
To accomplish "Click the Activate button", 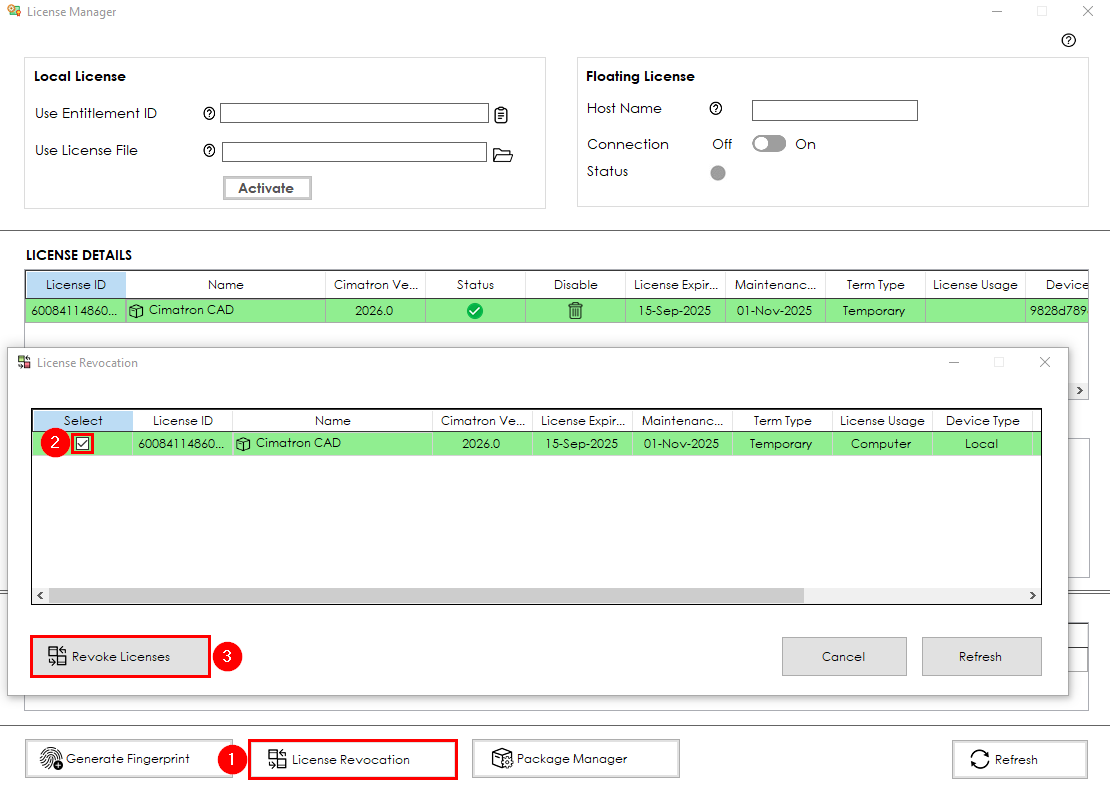I will [x=266, y=188].
